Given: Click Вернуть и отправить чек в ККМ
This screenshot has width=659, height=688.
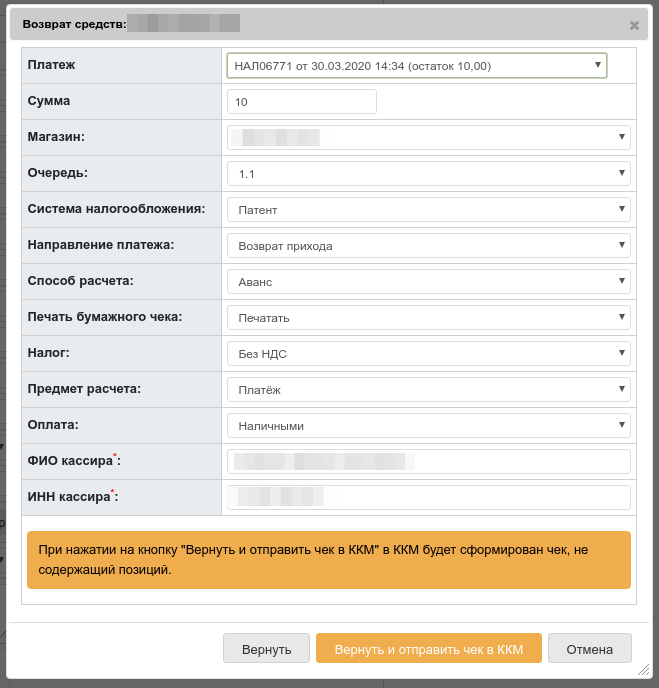Looking at the screenshot, I should [429, 648].
